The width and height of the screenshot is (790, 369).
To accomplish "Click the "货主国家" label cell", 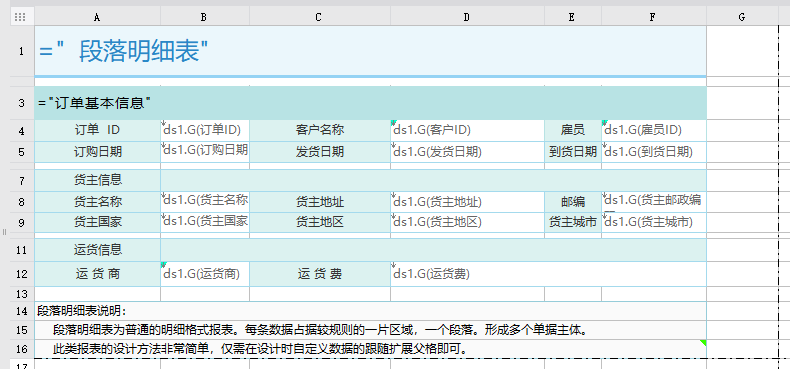I will (x=97, y=222).
